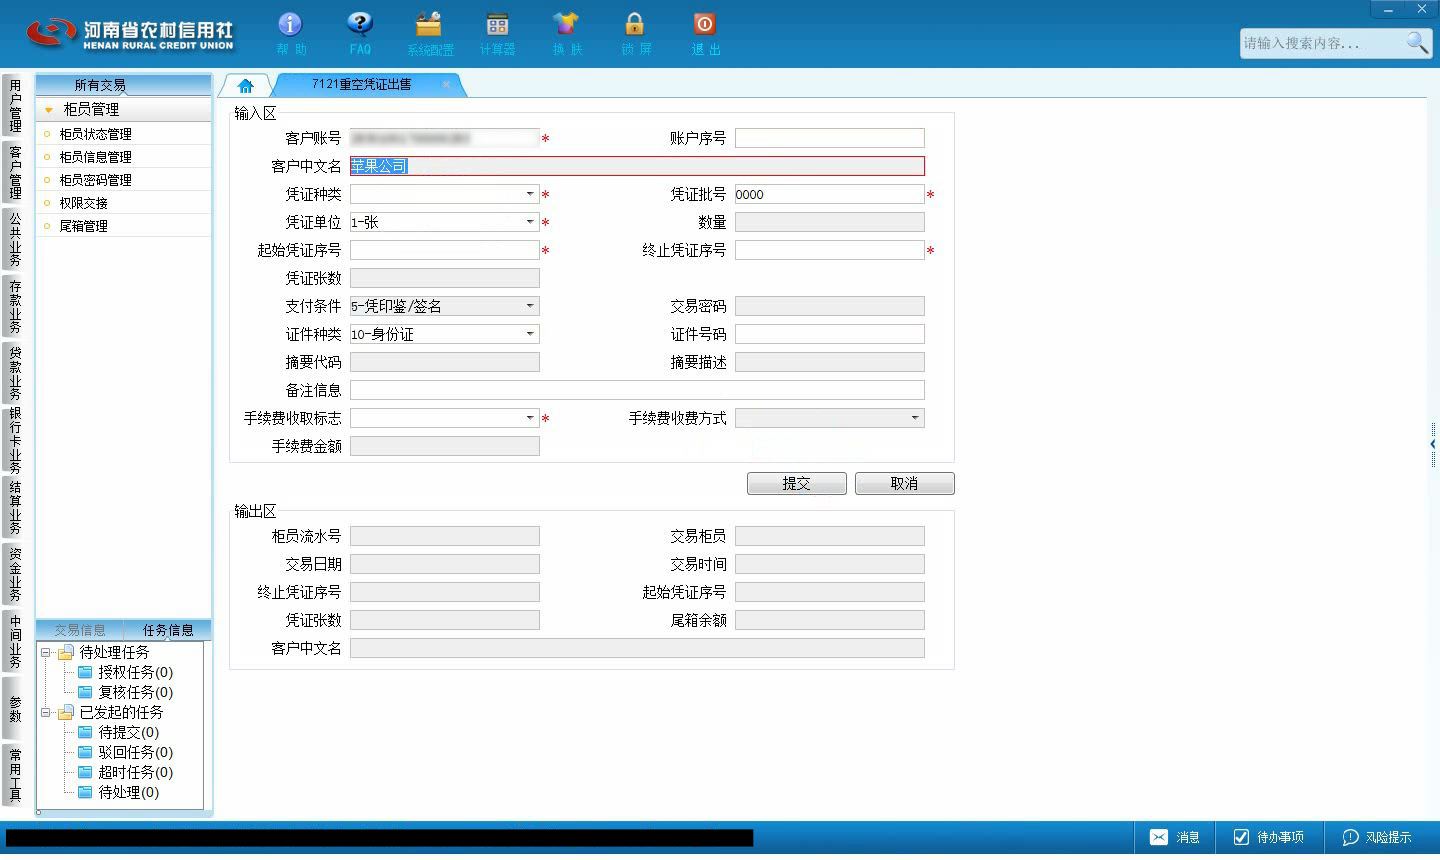Screen dimensions: 1440x860
Task: Open the 中间业务 side tab
Action: (x=14, y=641)
